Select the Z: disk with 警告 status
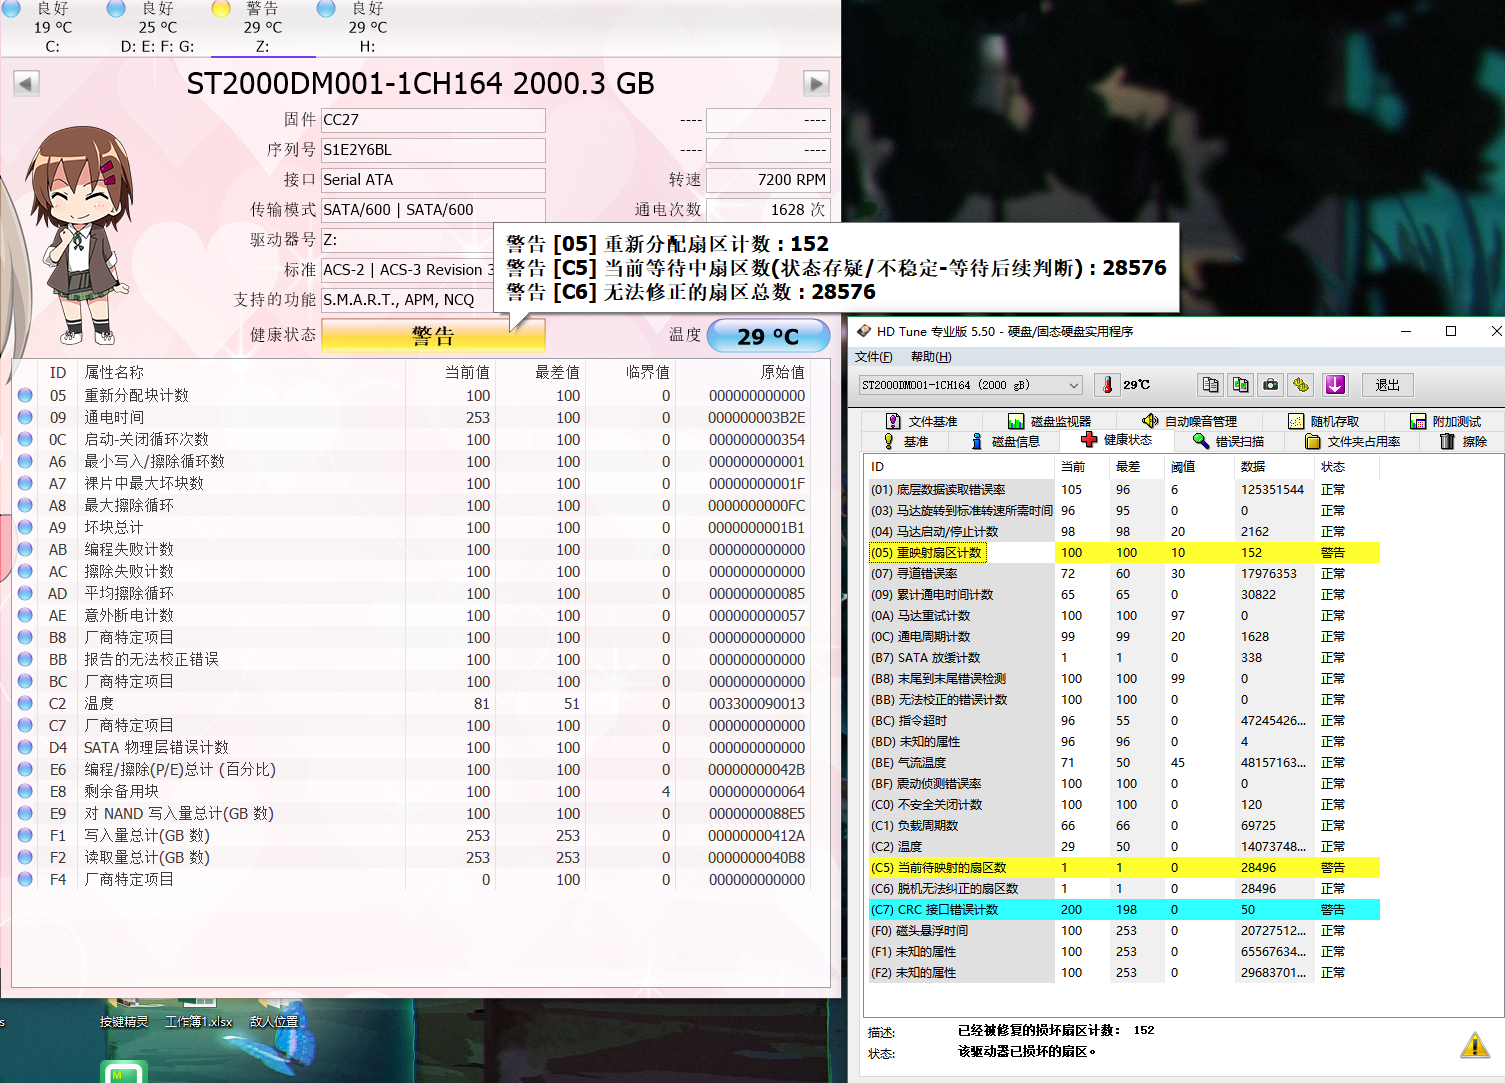Screen dimensions: 1505x1083 (262, 27)
